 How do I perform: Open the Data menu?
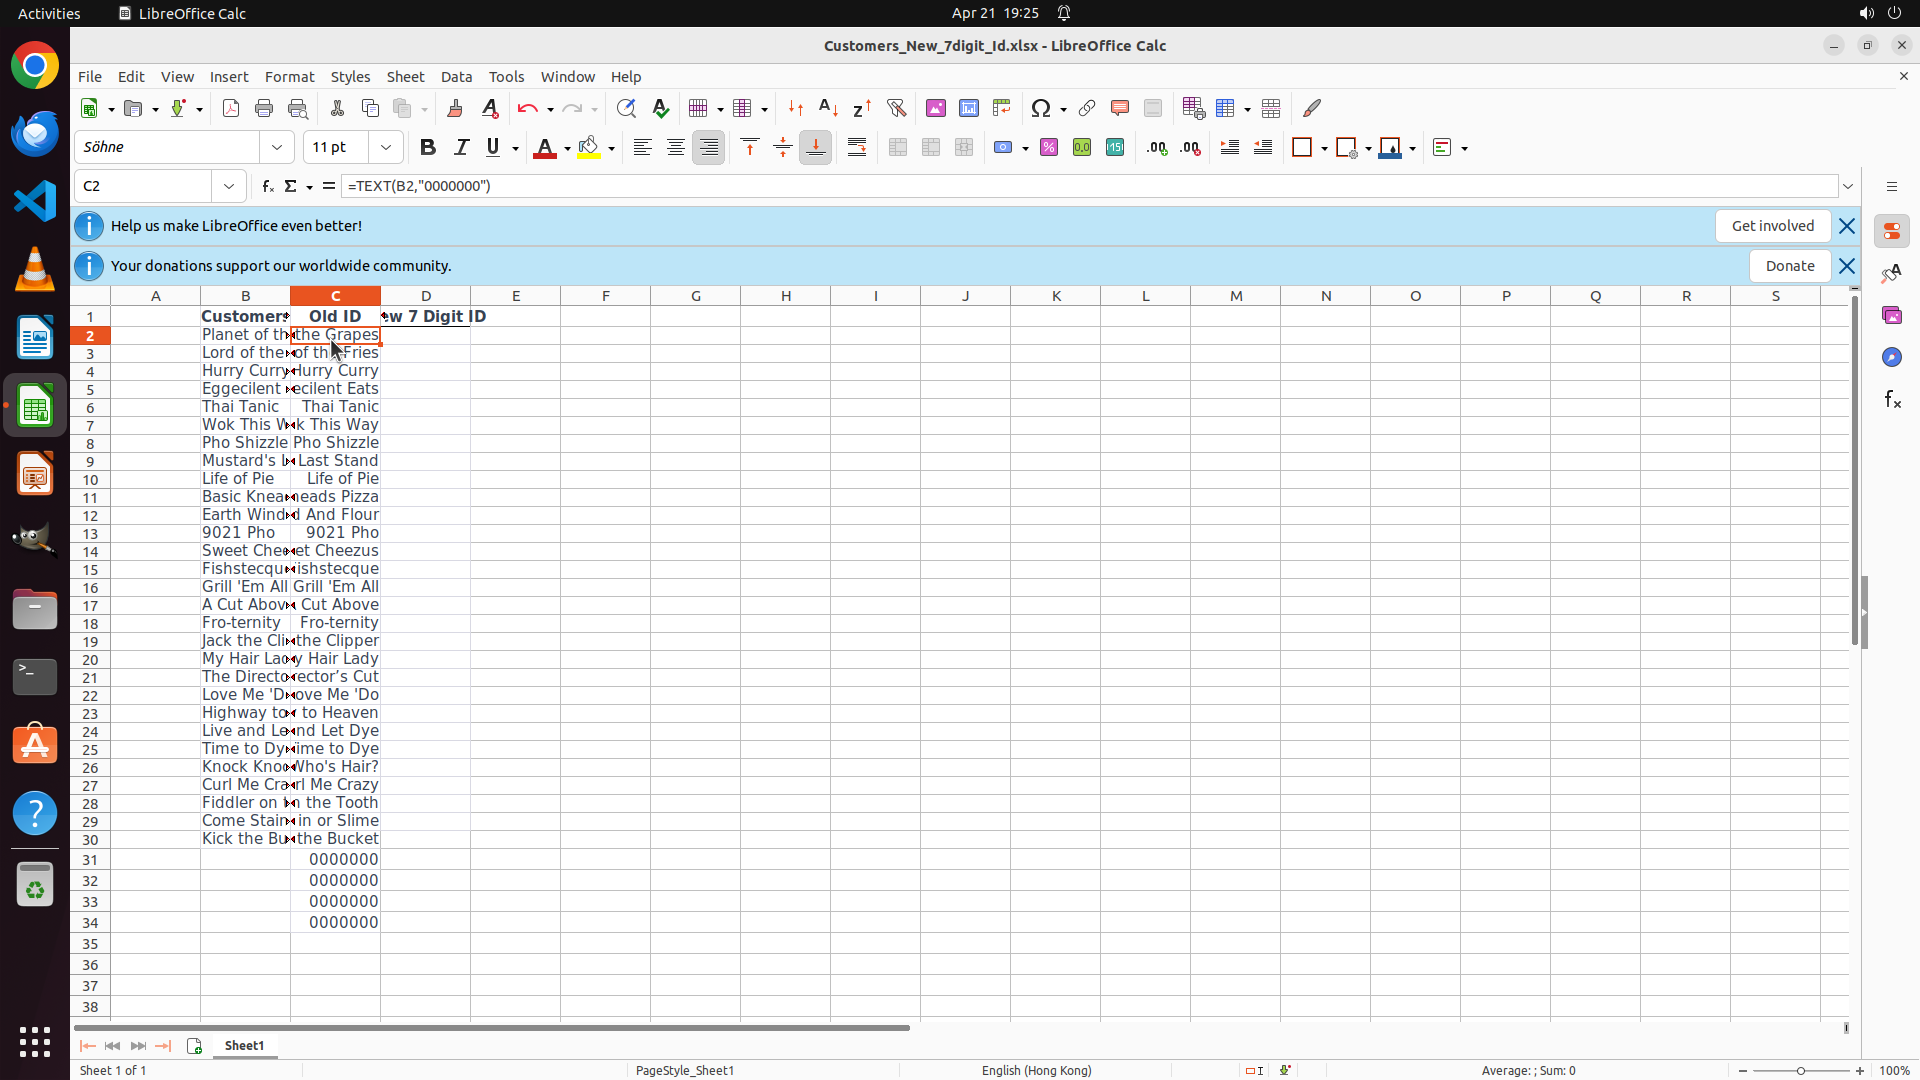click(456, 77)
